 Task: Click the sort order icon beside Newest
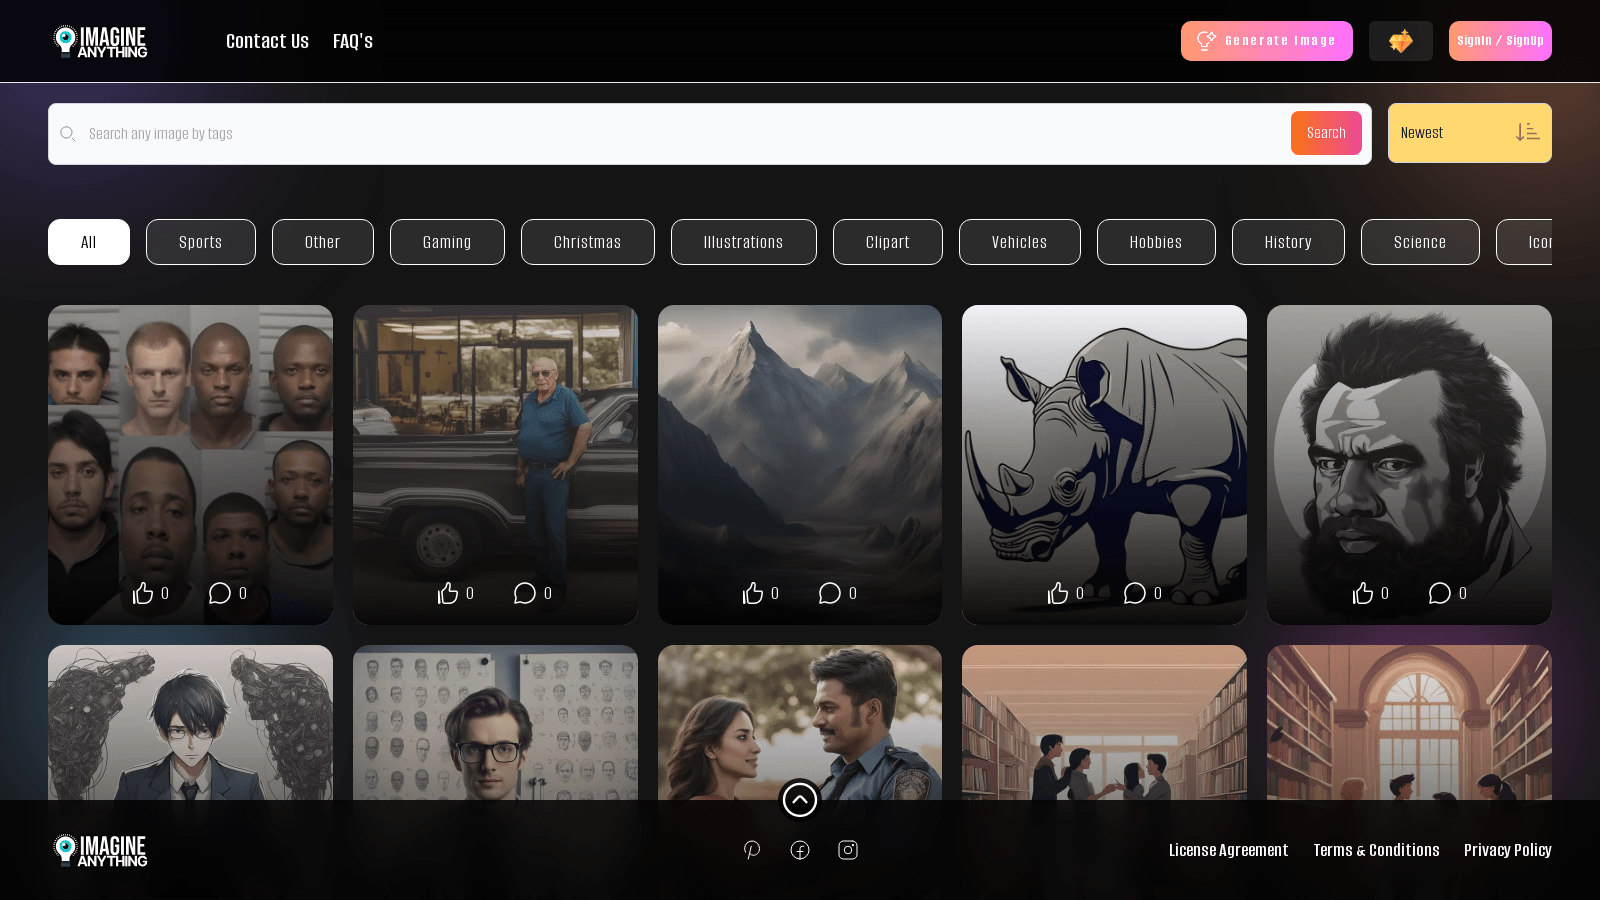[x=1527, y=132]
